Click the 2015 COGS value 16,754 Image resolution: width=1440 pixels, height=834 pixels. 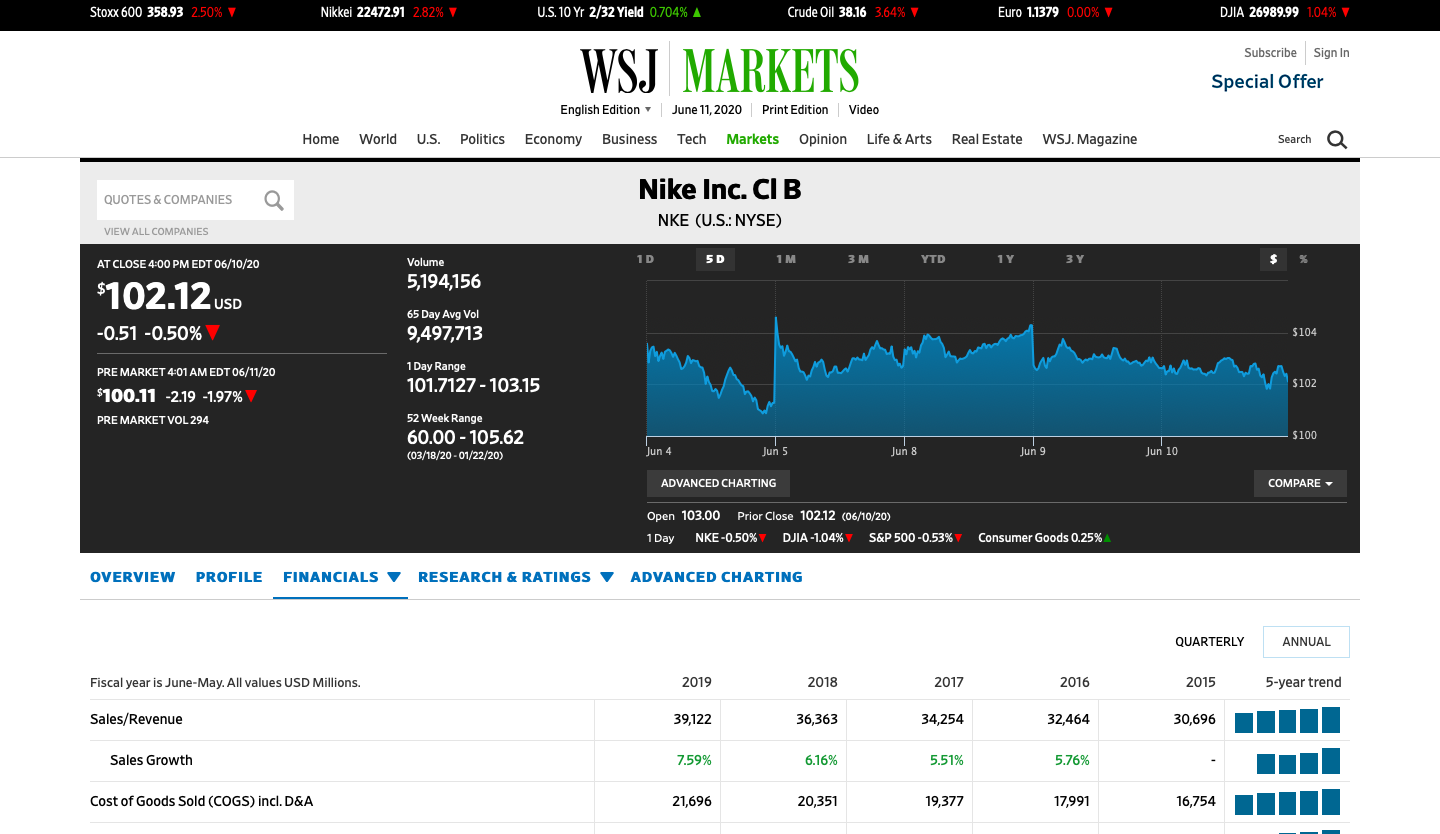click(x=1196, y=802)
